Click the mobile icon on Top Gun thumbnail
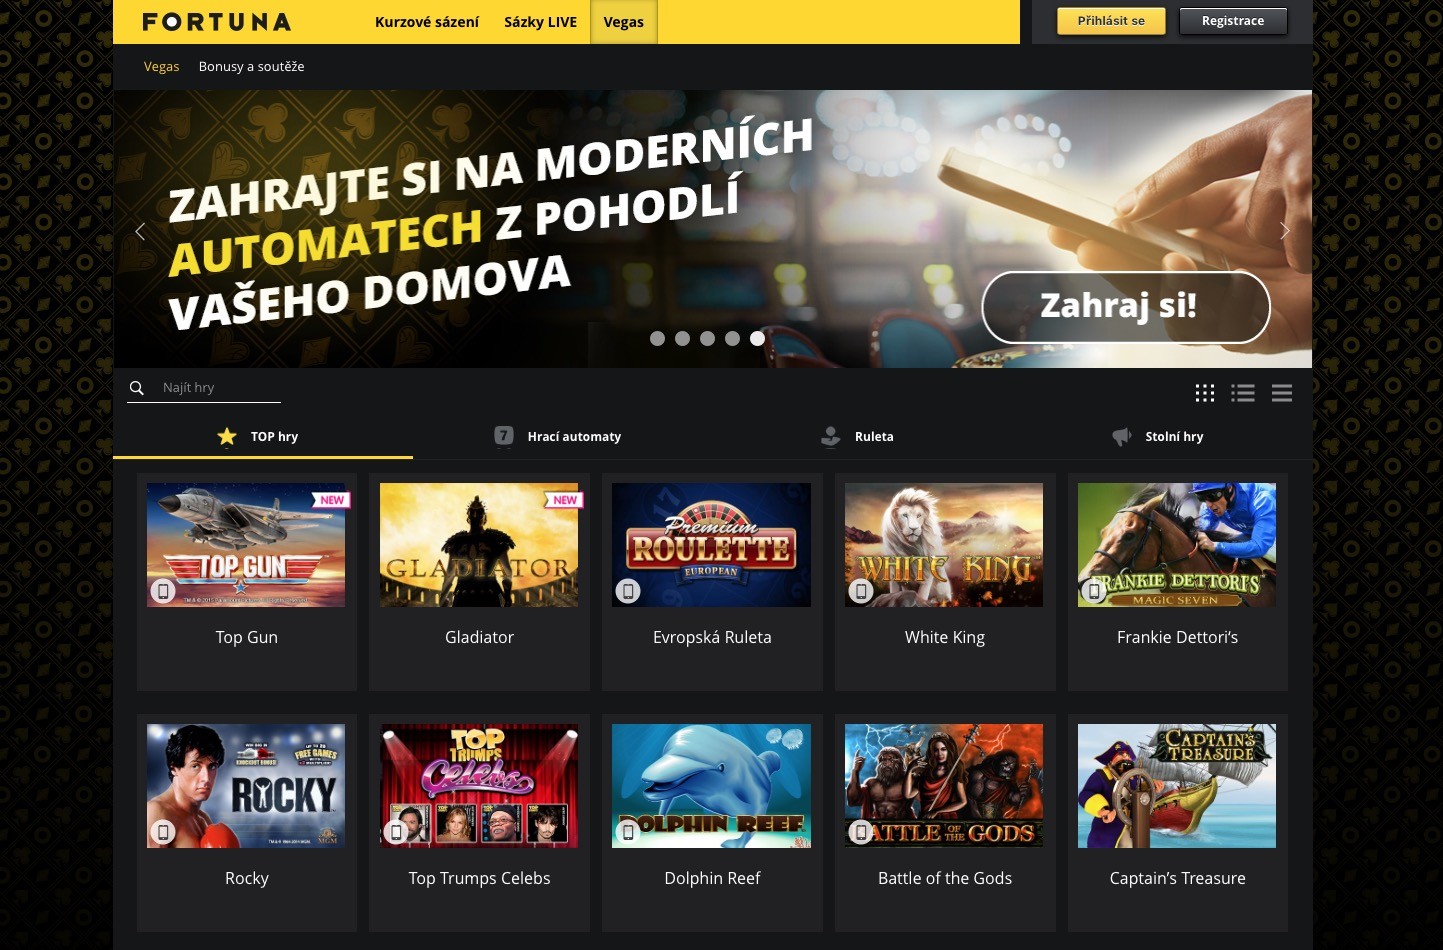Screen dimensions: 1443x950 tap(163, 591)
